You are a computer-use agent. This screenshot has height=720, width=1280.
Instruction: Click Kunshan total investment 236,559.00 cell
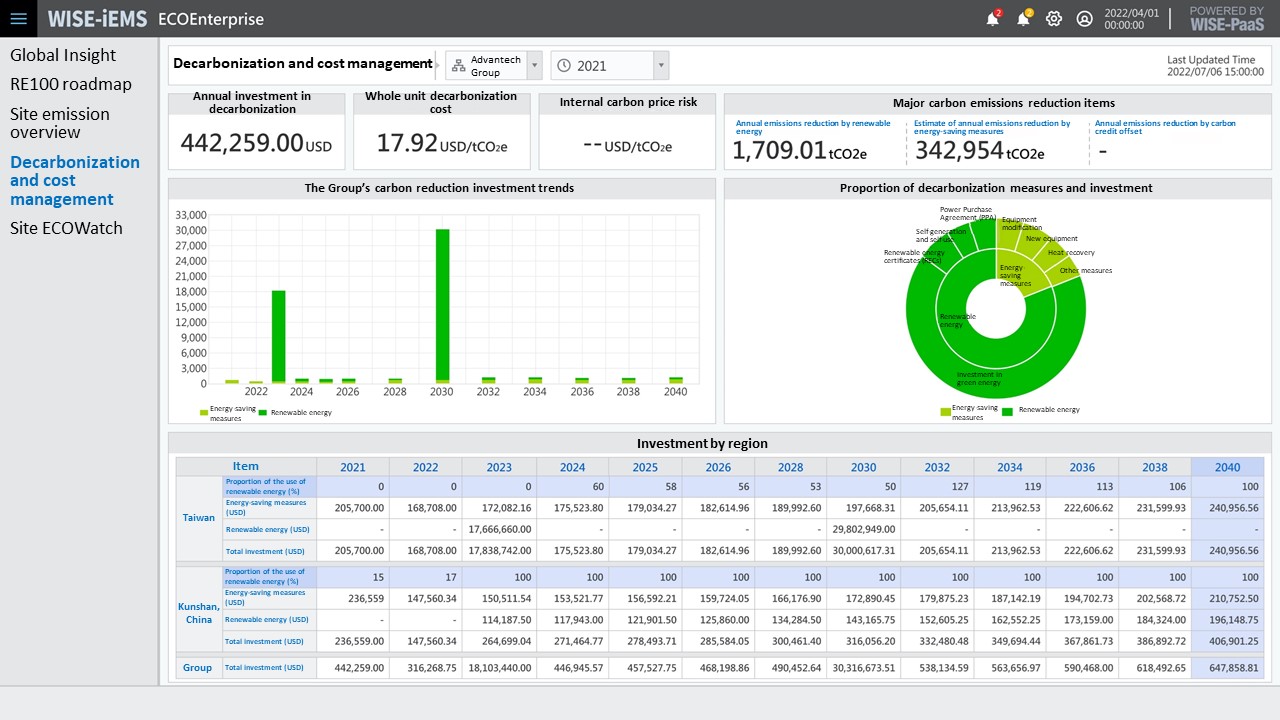pos(353,641)
